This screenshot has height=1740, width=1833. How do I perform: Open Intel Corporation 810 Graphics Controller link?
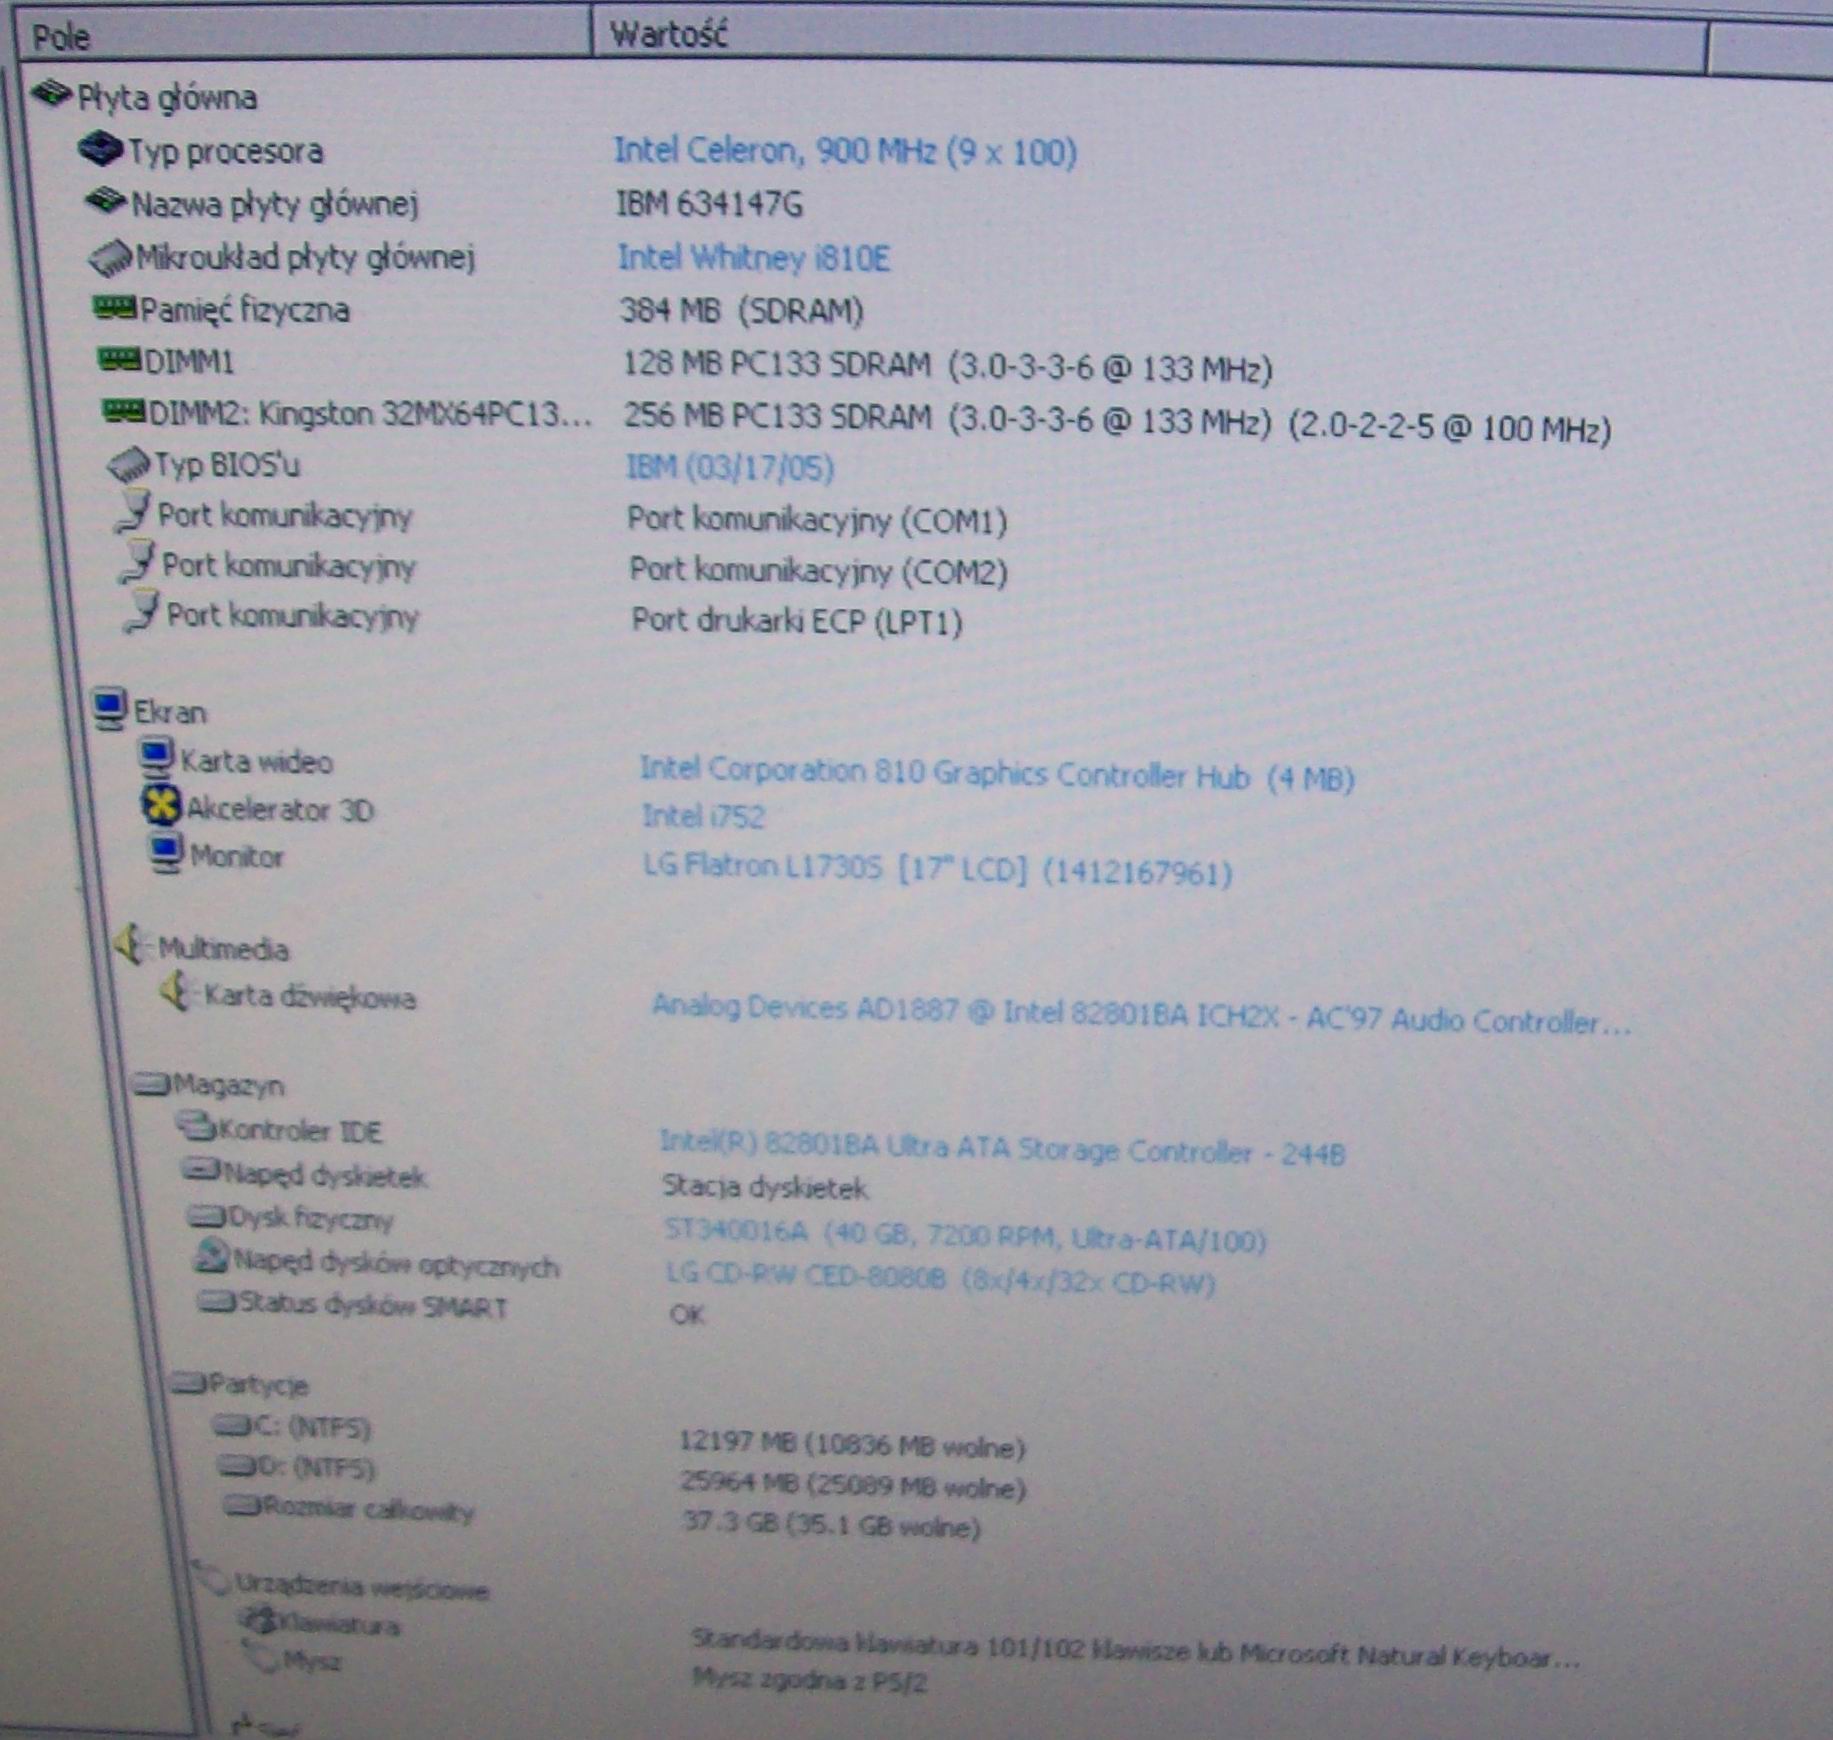pos(997,774)
